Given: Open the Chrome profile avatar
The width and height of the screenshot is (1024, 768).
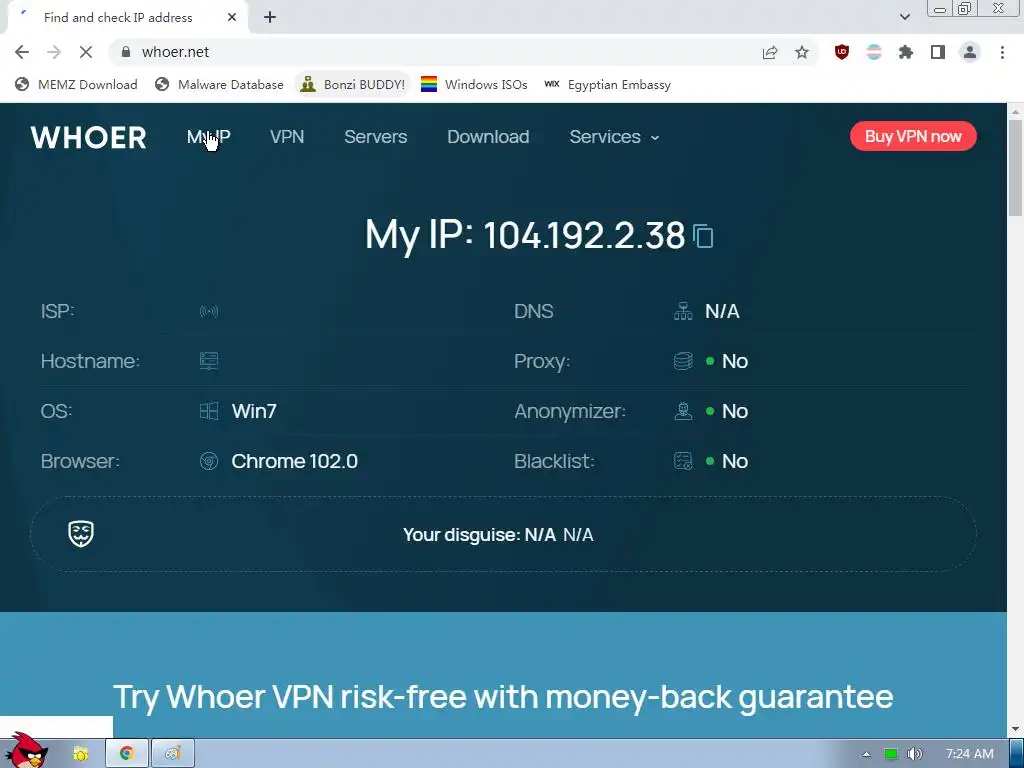Looking at the screenshot, I should (970, 52).
